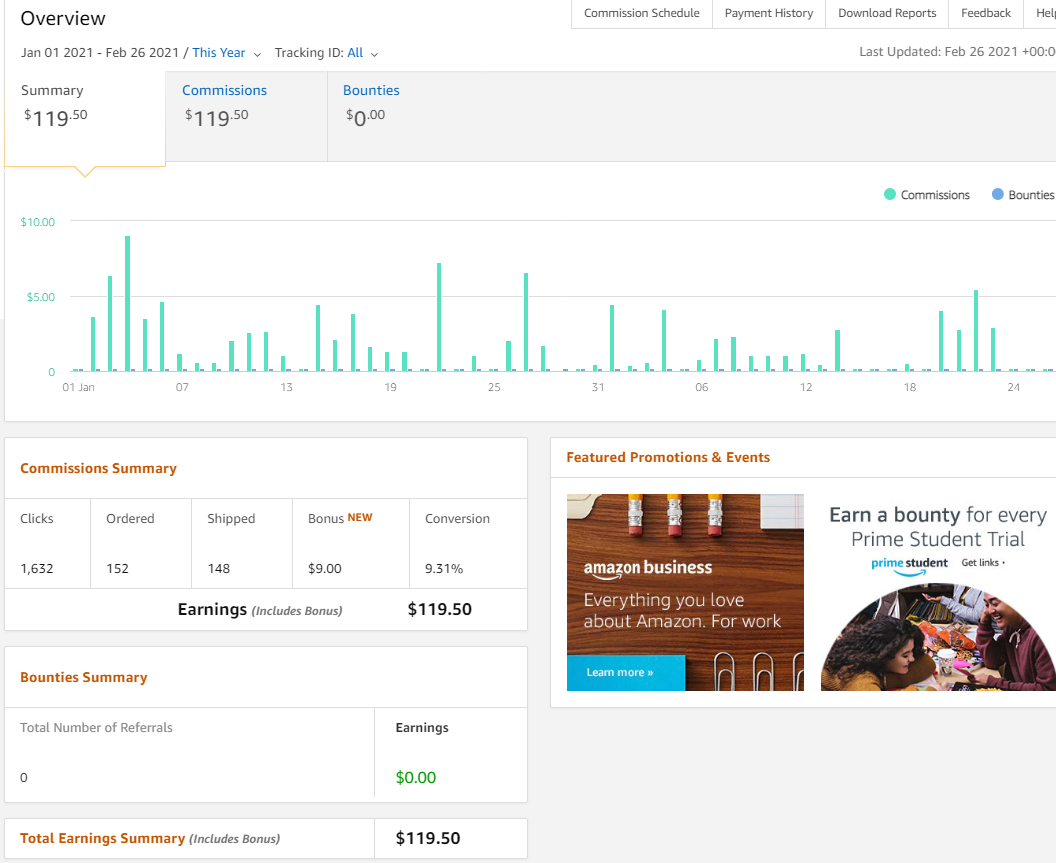The width and height of the screenshot is (1056, 863).
Task: Toggle the Commissions legend dot
Action: [x=890, y=194]
